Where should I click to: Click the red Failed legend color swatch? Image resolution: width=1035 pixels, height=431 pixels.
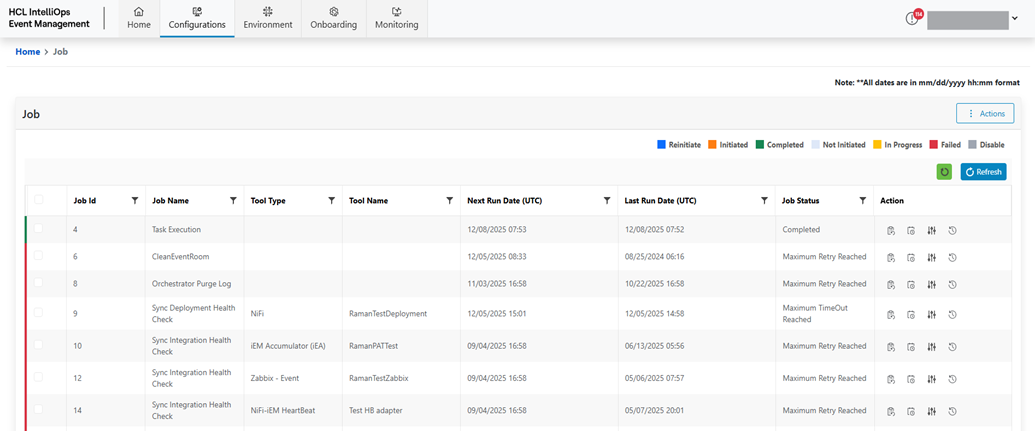(x=934, y=145)
